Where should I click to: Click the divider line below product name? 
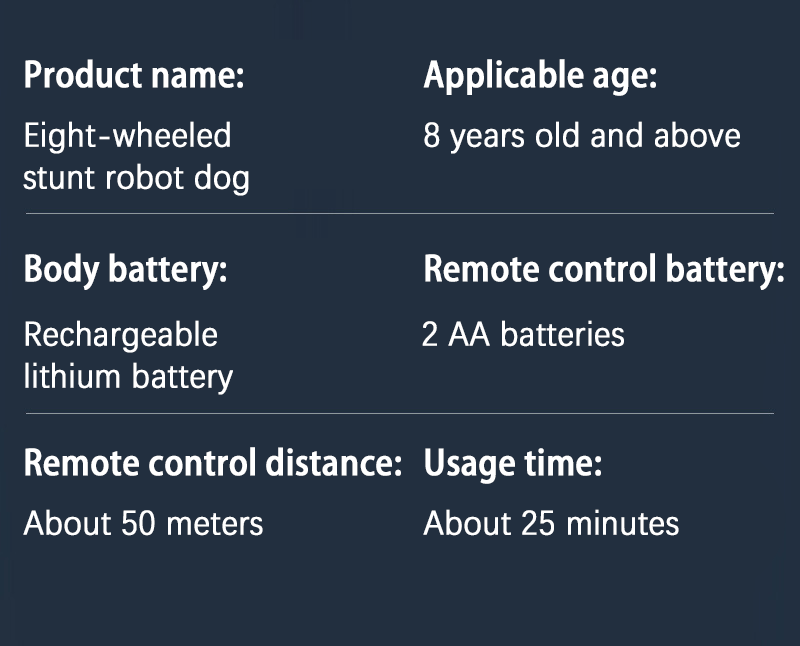[400, 213]
